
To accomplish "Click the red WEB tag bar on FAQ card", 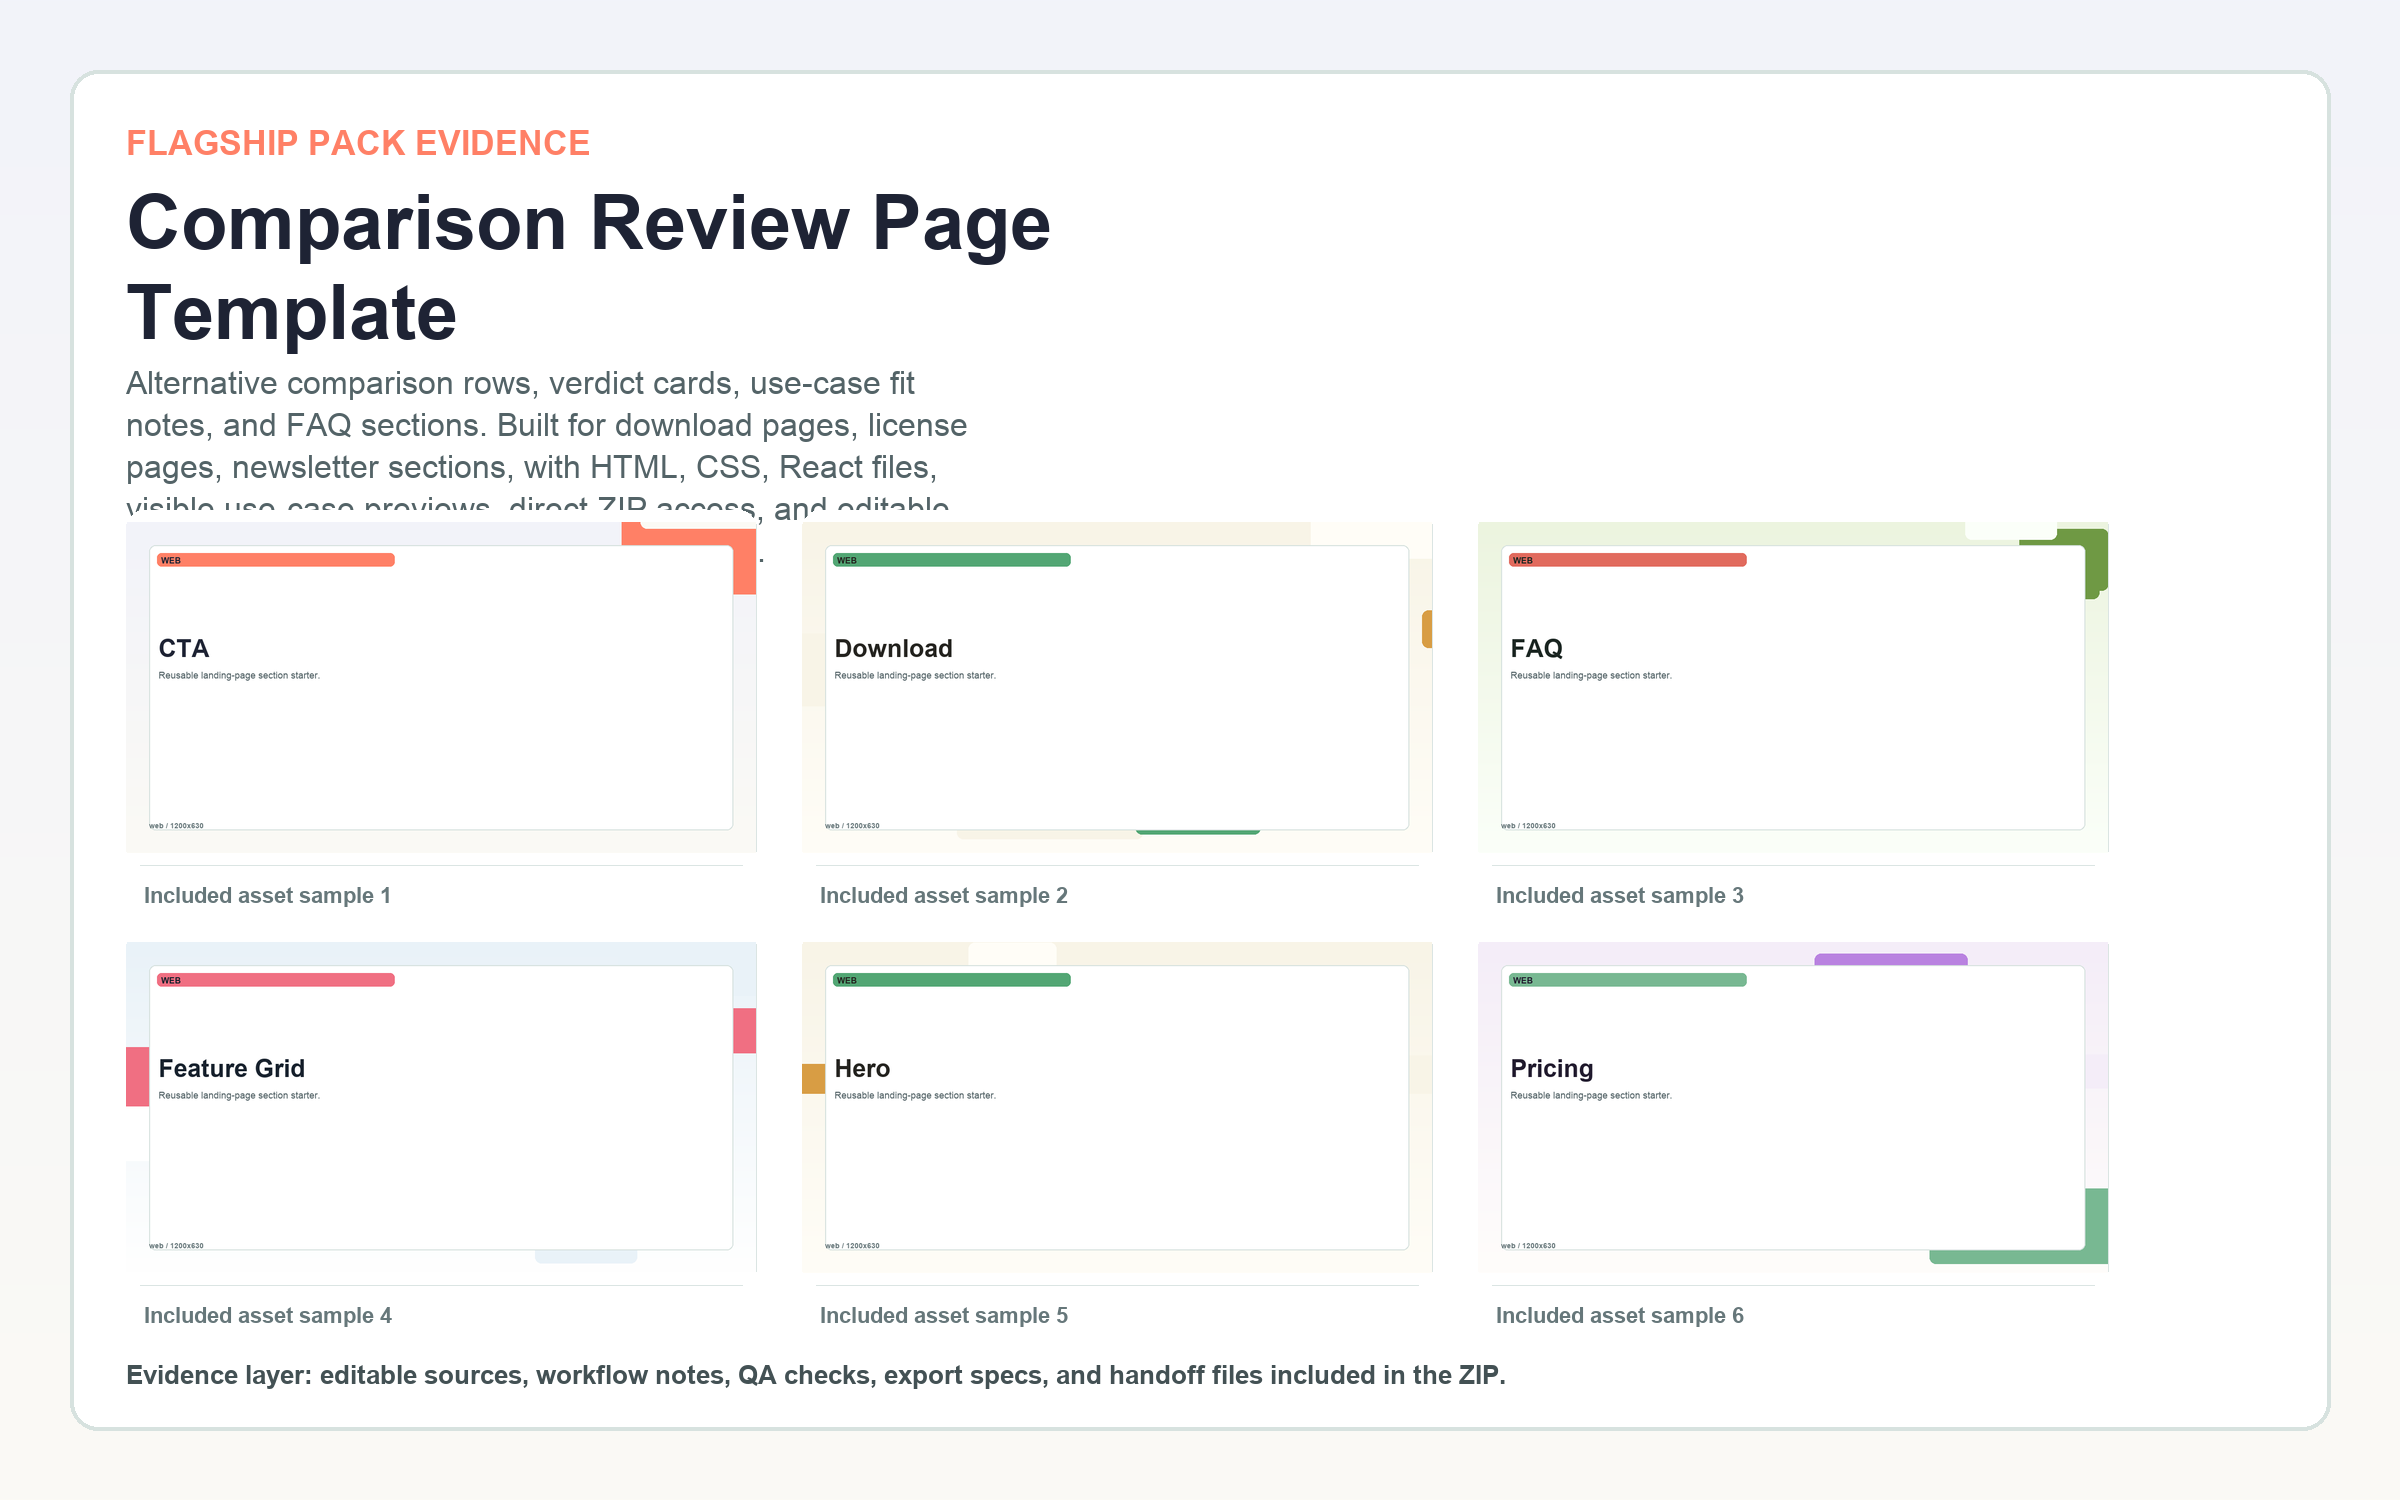I will click(1628, 560).
